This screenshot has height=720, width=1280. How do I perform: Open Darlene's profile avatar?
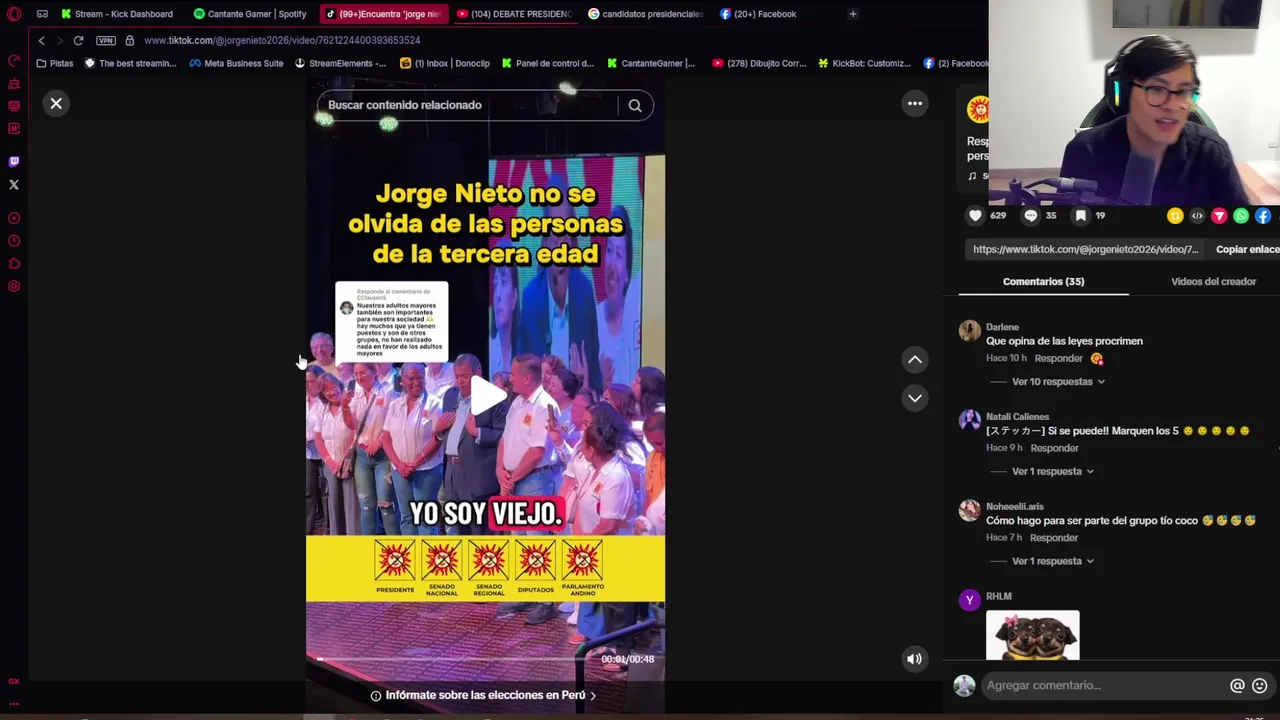point(969,331)
